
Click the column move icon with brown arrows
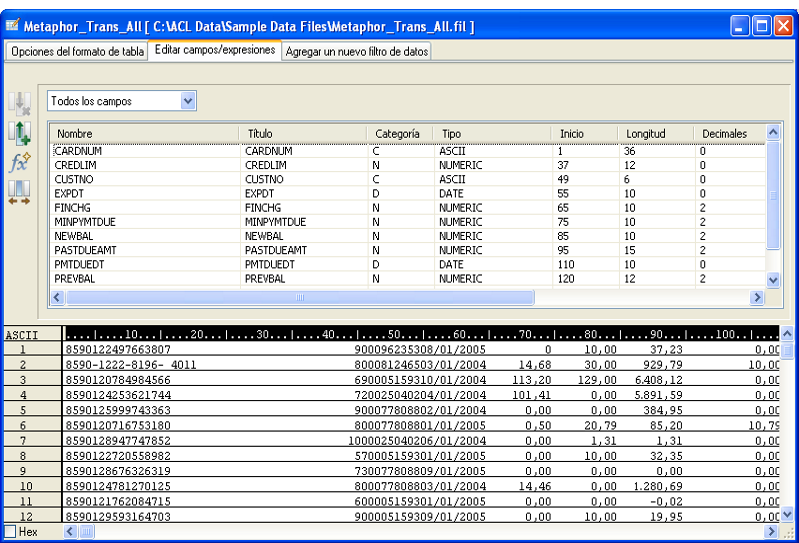pyautogui.click(x=19, y=191)
